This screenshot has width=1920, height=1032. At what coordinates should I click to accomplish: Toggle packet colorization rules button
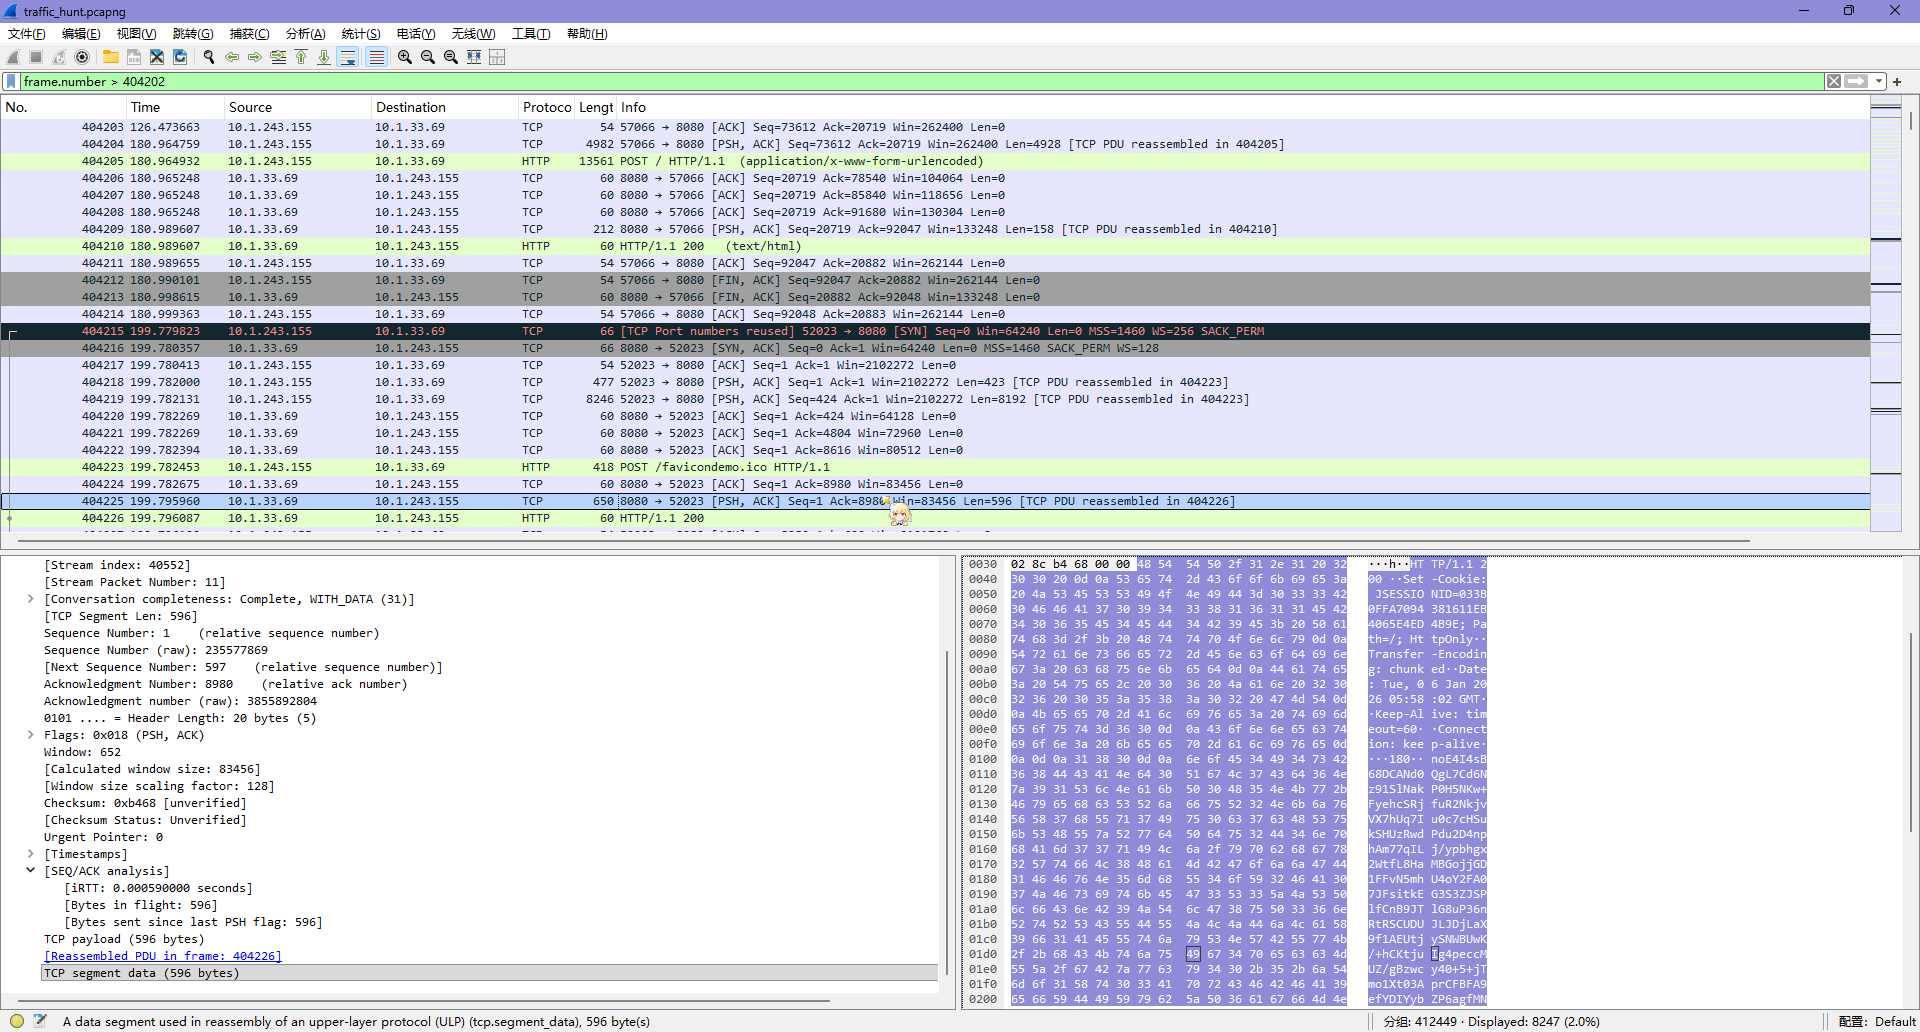[x=376, y=57]
